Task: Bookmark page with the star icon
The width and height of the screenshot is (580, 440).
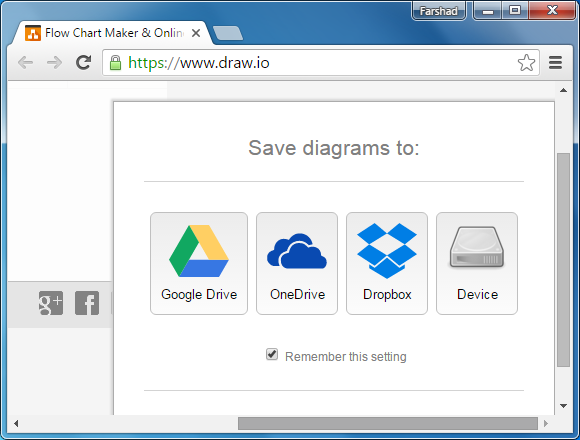Action: tap(526, 62)
